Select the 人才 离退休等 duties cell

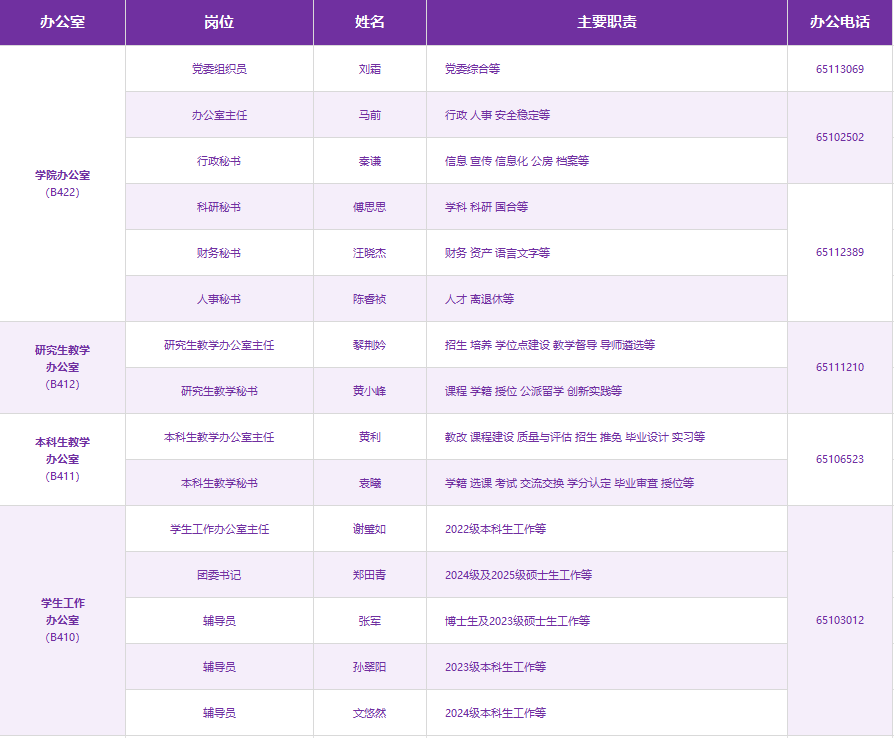[x=480, y=299]
